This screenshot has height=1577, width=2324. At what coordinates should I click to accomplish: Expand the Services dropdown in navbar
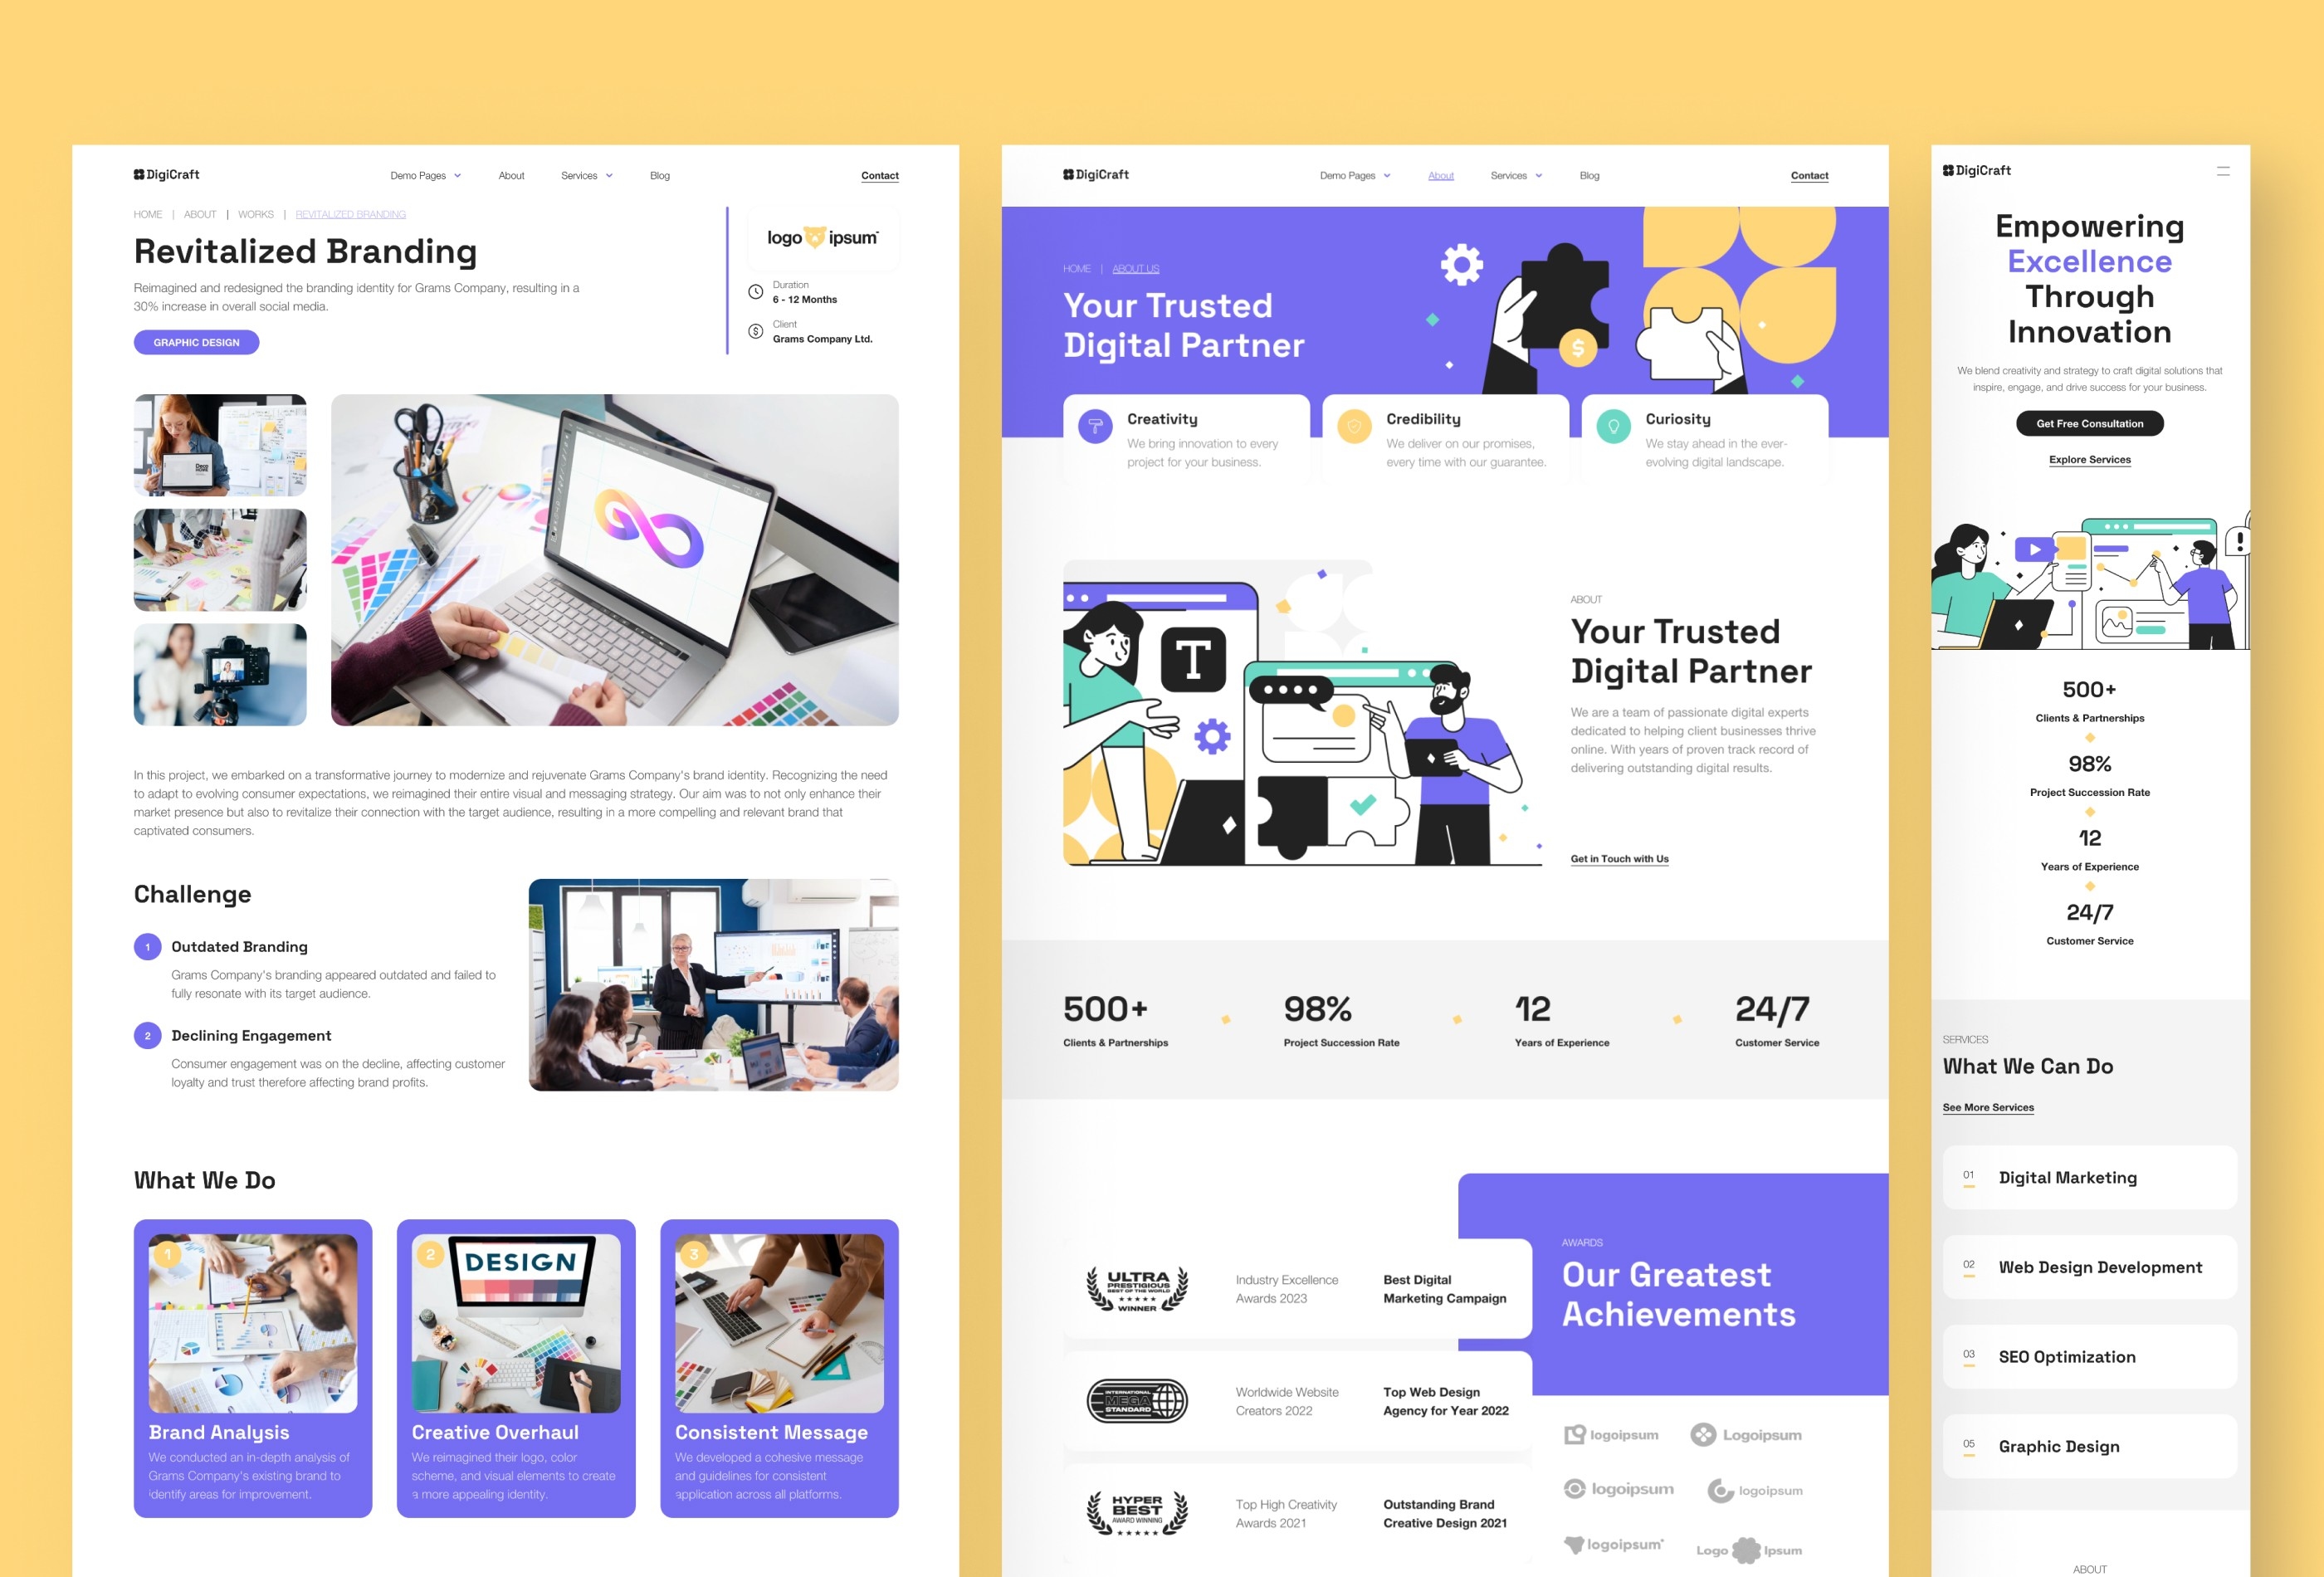[x=586, y=174]
